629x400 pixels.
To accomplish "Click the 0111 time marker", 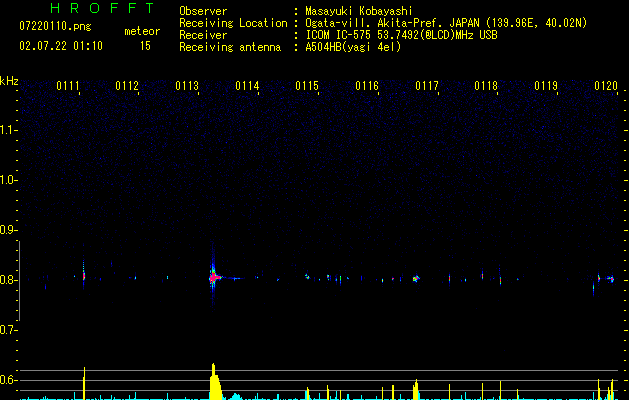I will [x=68, y=85].
